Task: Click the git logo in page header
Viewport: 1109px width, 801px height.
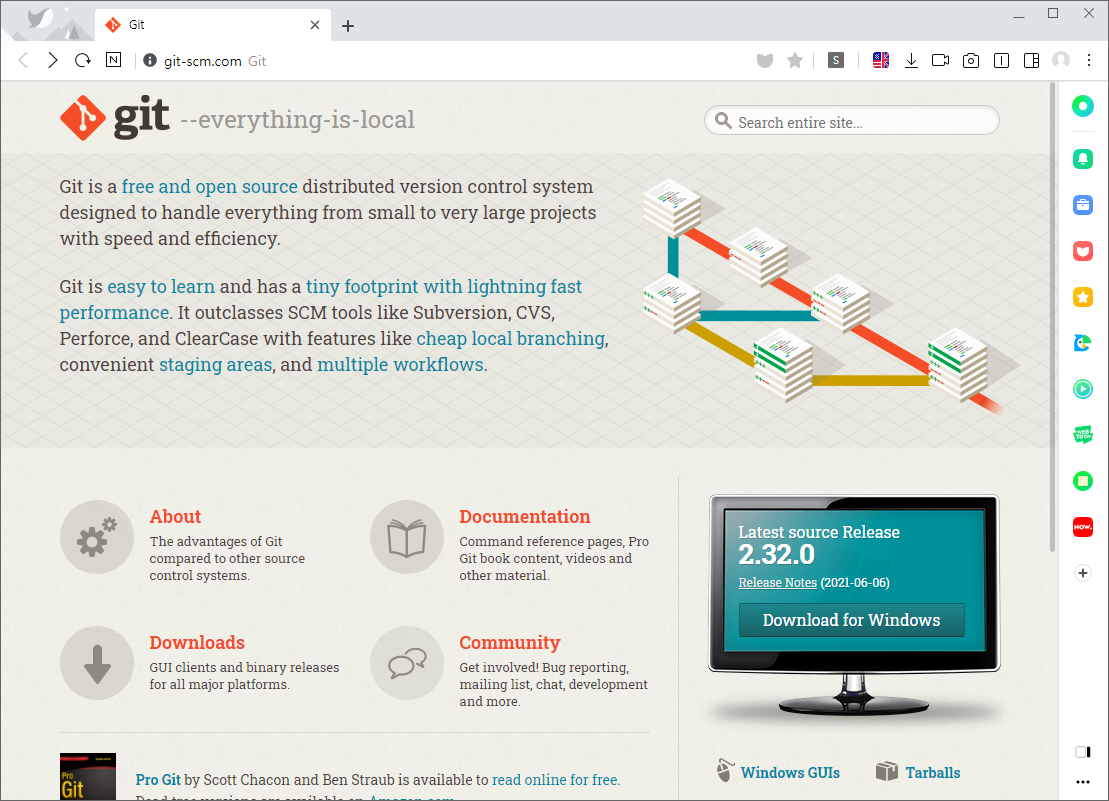Action: [115, 117]
